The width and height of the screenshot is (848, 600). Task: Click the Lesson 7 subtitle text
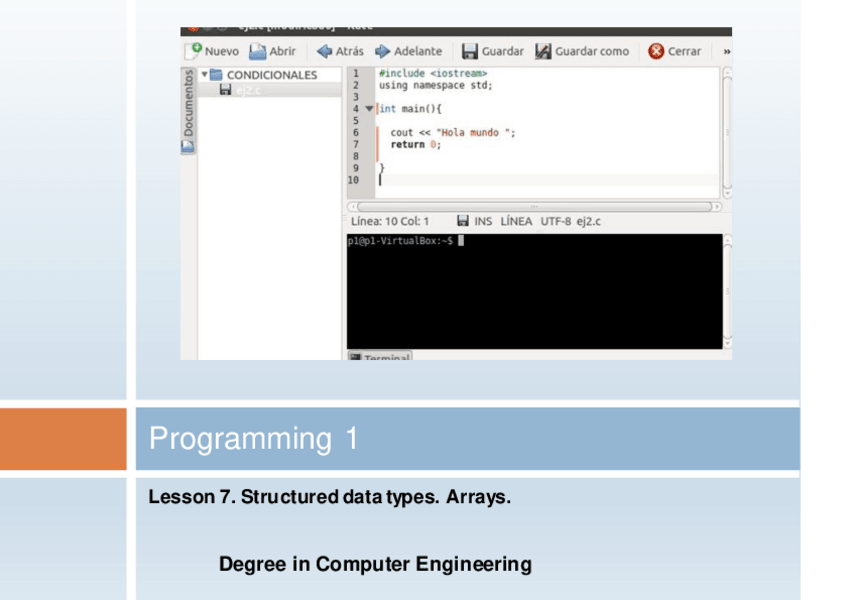(x=329, y=497)
